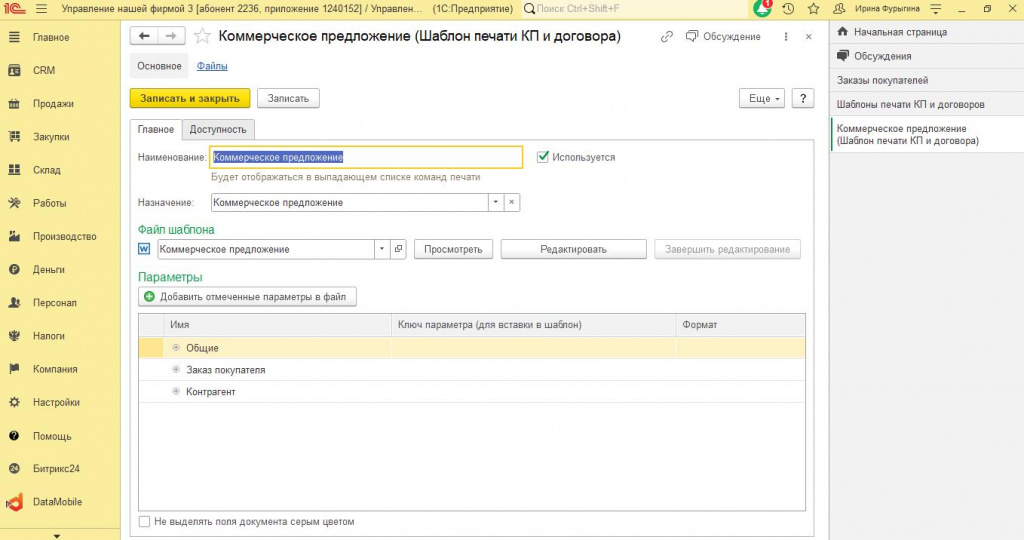Add form to favorites star
This screenshot has width=1024, height=540.
pyautogui.click(x=202, y=36)
